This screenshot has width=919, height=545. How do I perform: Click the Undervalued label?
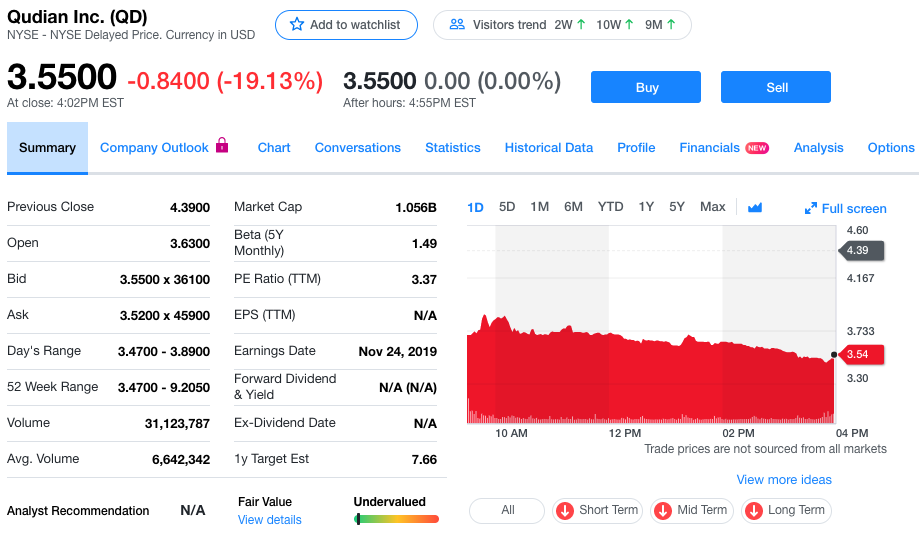(390, 502)
